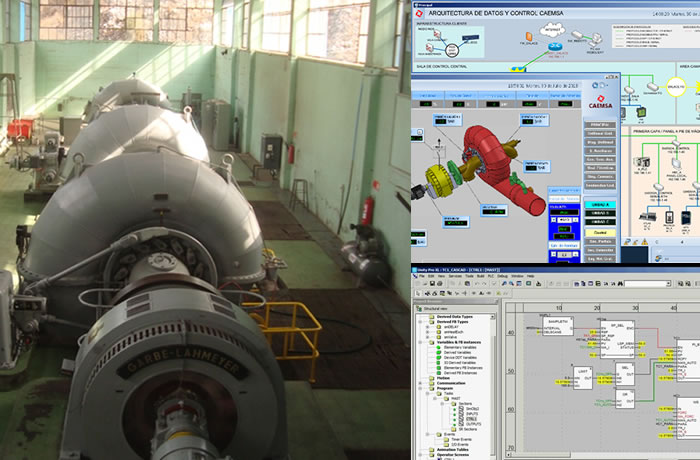The height and width of the screenshot is (460, 700).
Task: Select Derived Data Types in project tree
Action: click(455, 317)
